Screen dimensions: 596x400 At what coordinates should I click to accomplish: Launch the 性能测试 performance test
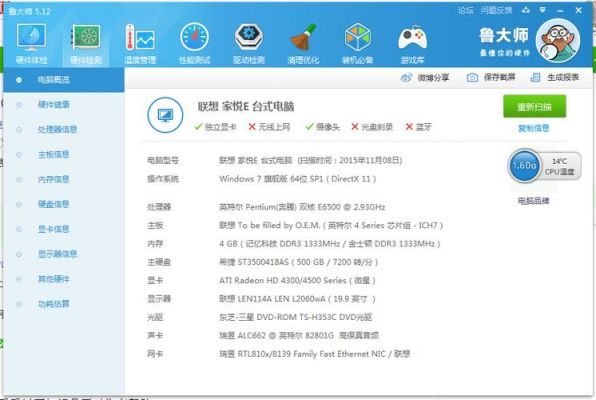pos(194,43)
